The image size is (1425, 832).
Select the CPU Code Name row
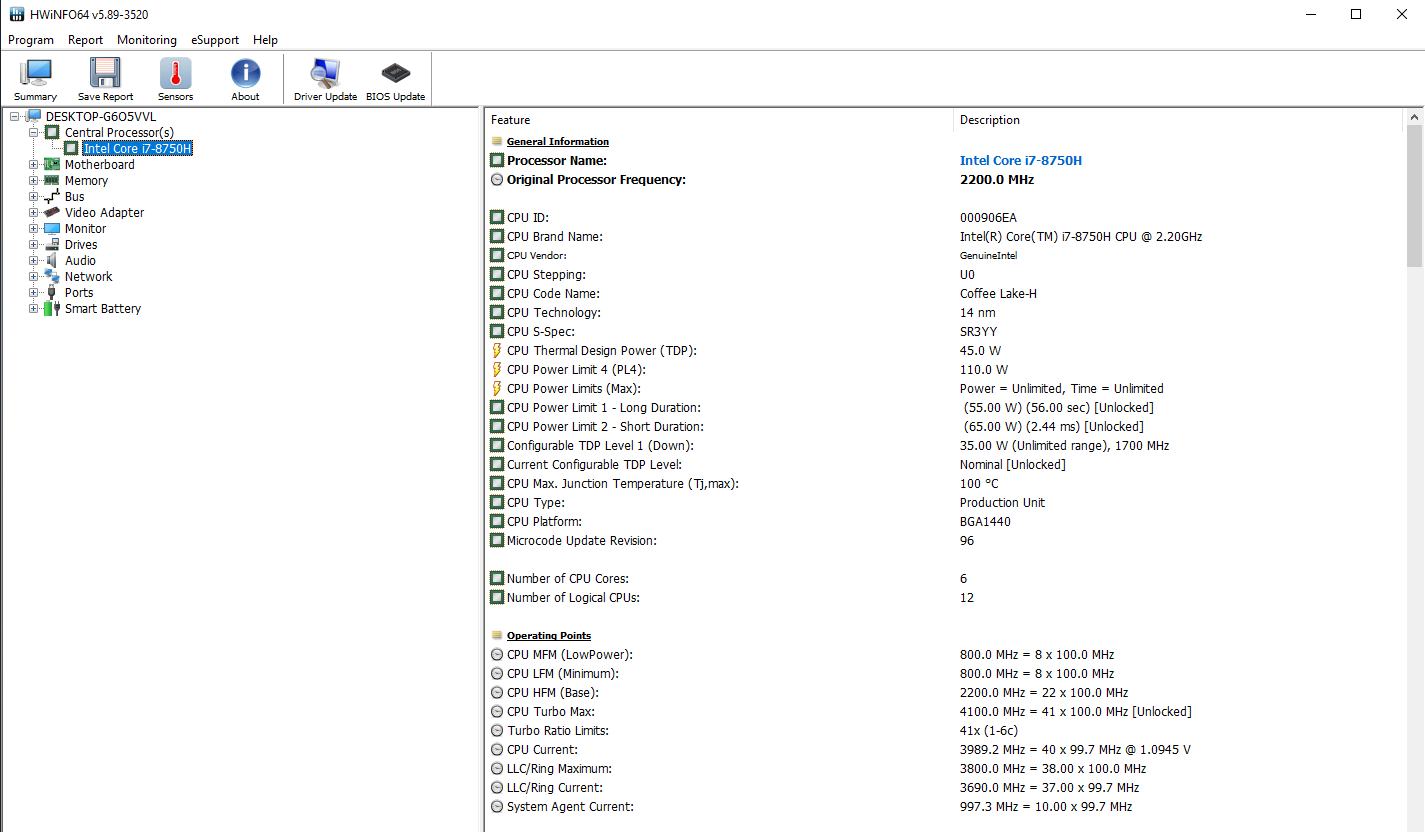coord(946,294)
